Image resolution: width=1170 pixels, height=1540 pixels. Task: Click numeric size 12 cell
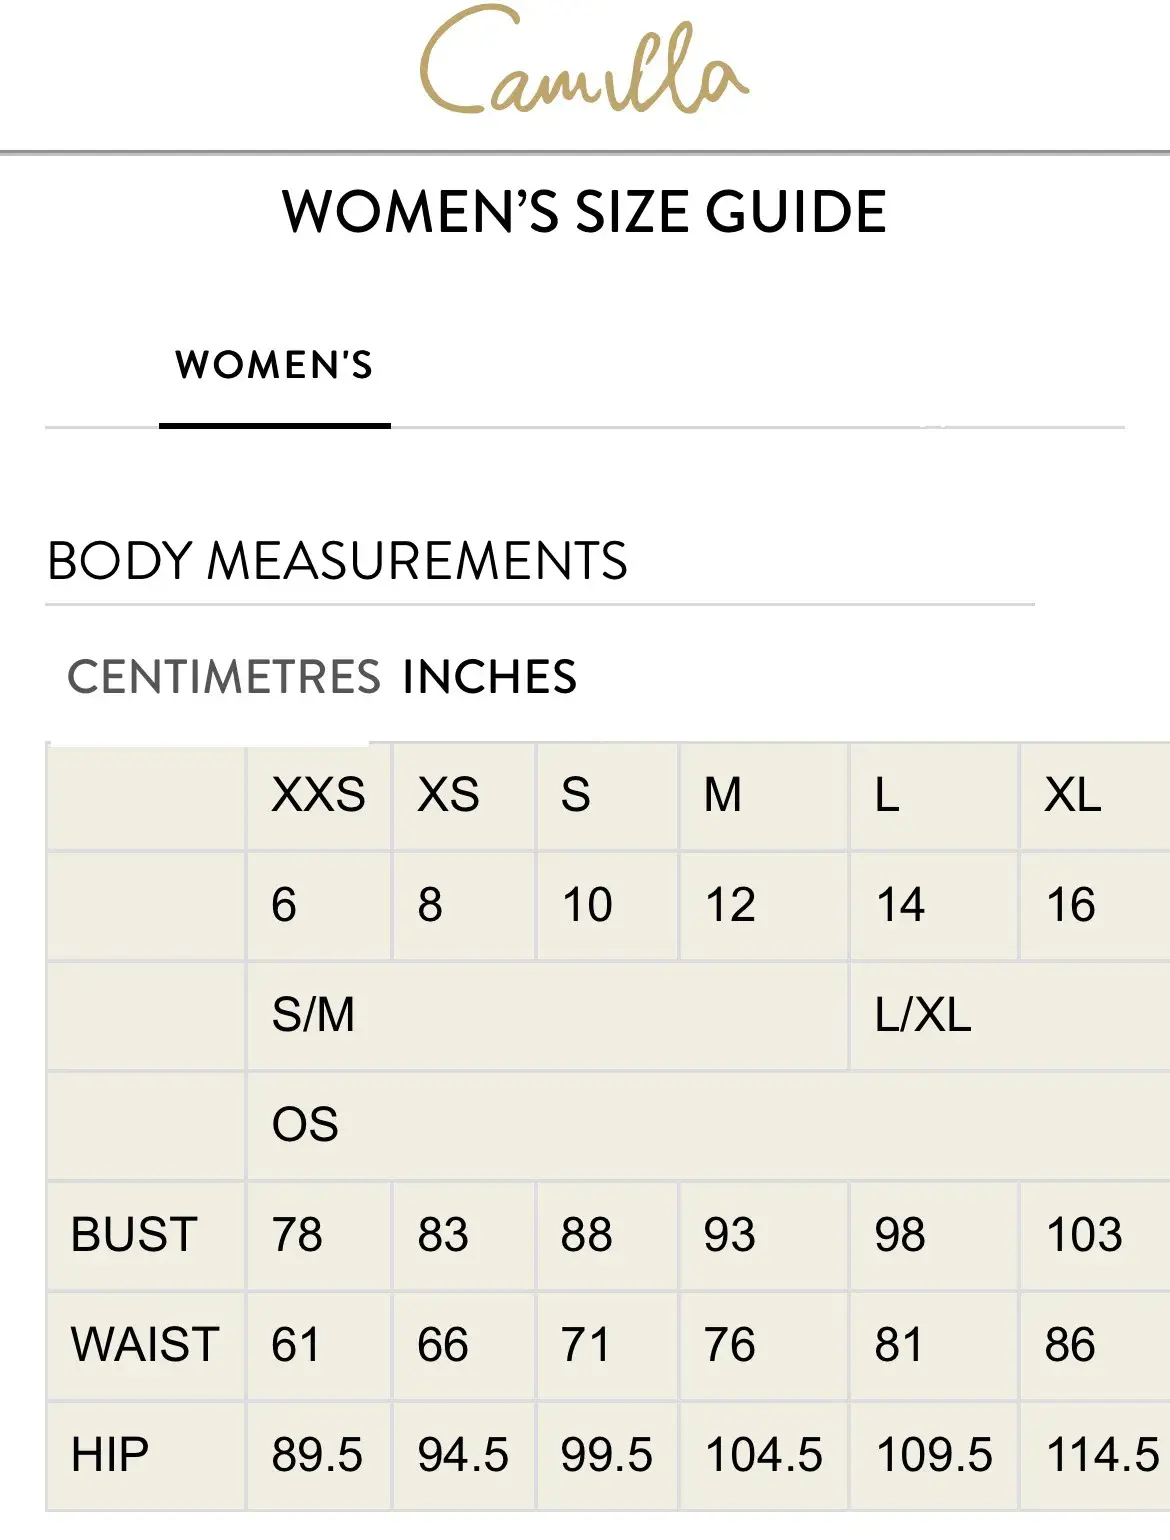[x=730, y=905]
